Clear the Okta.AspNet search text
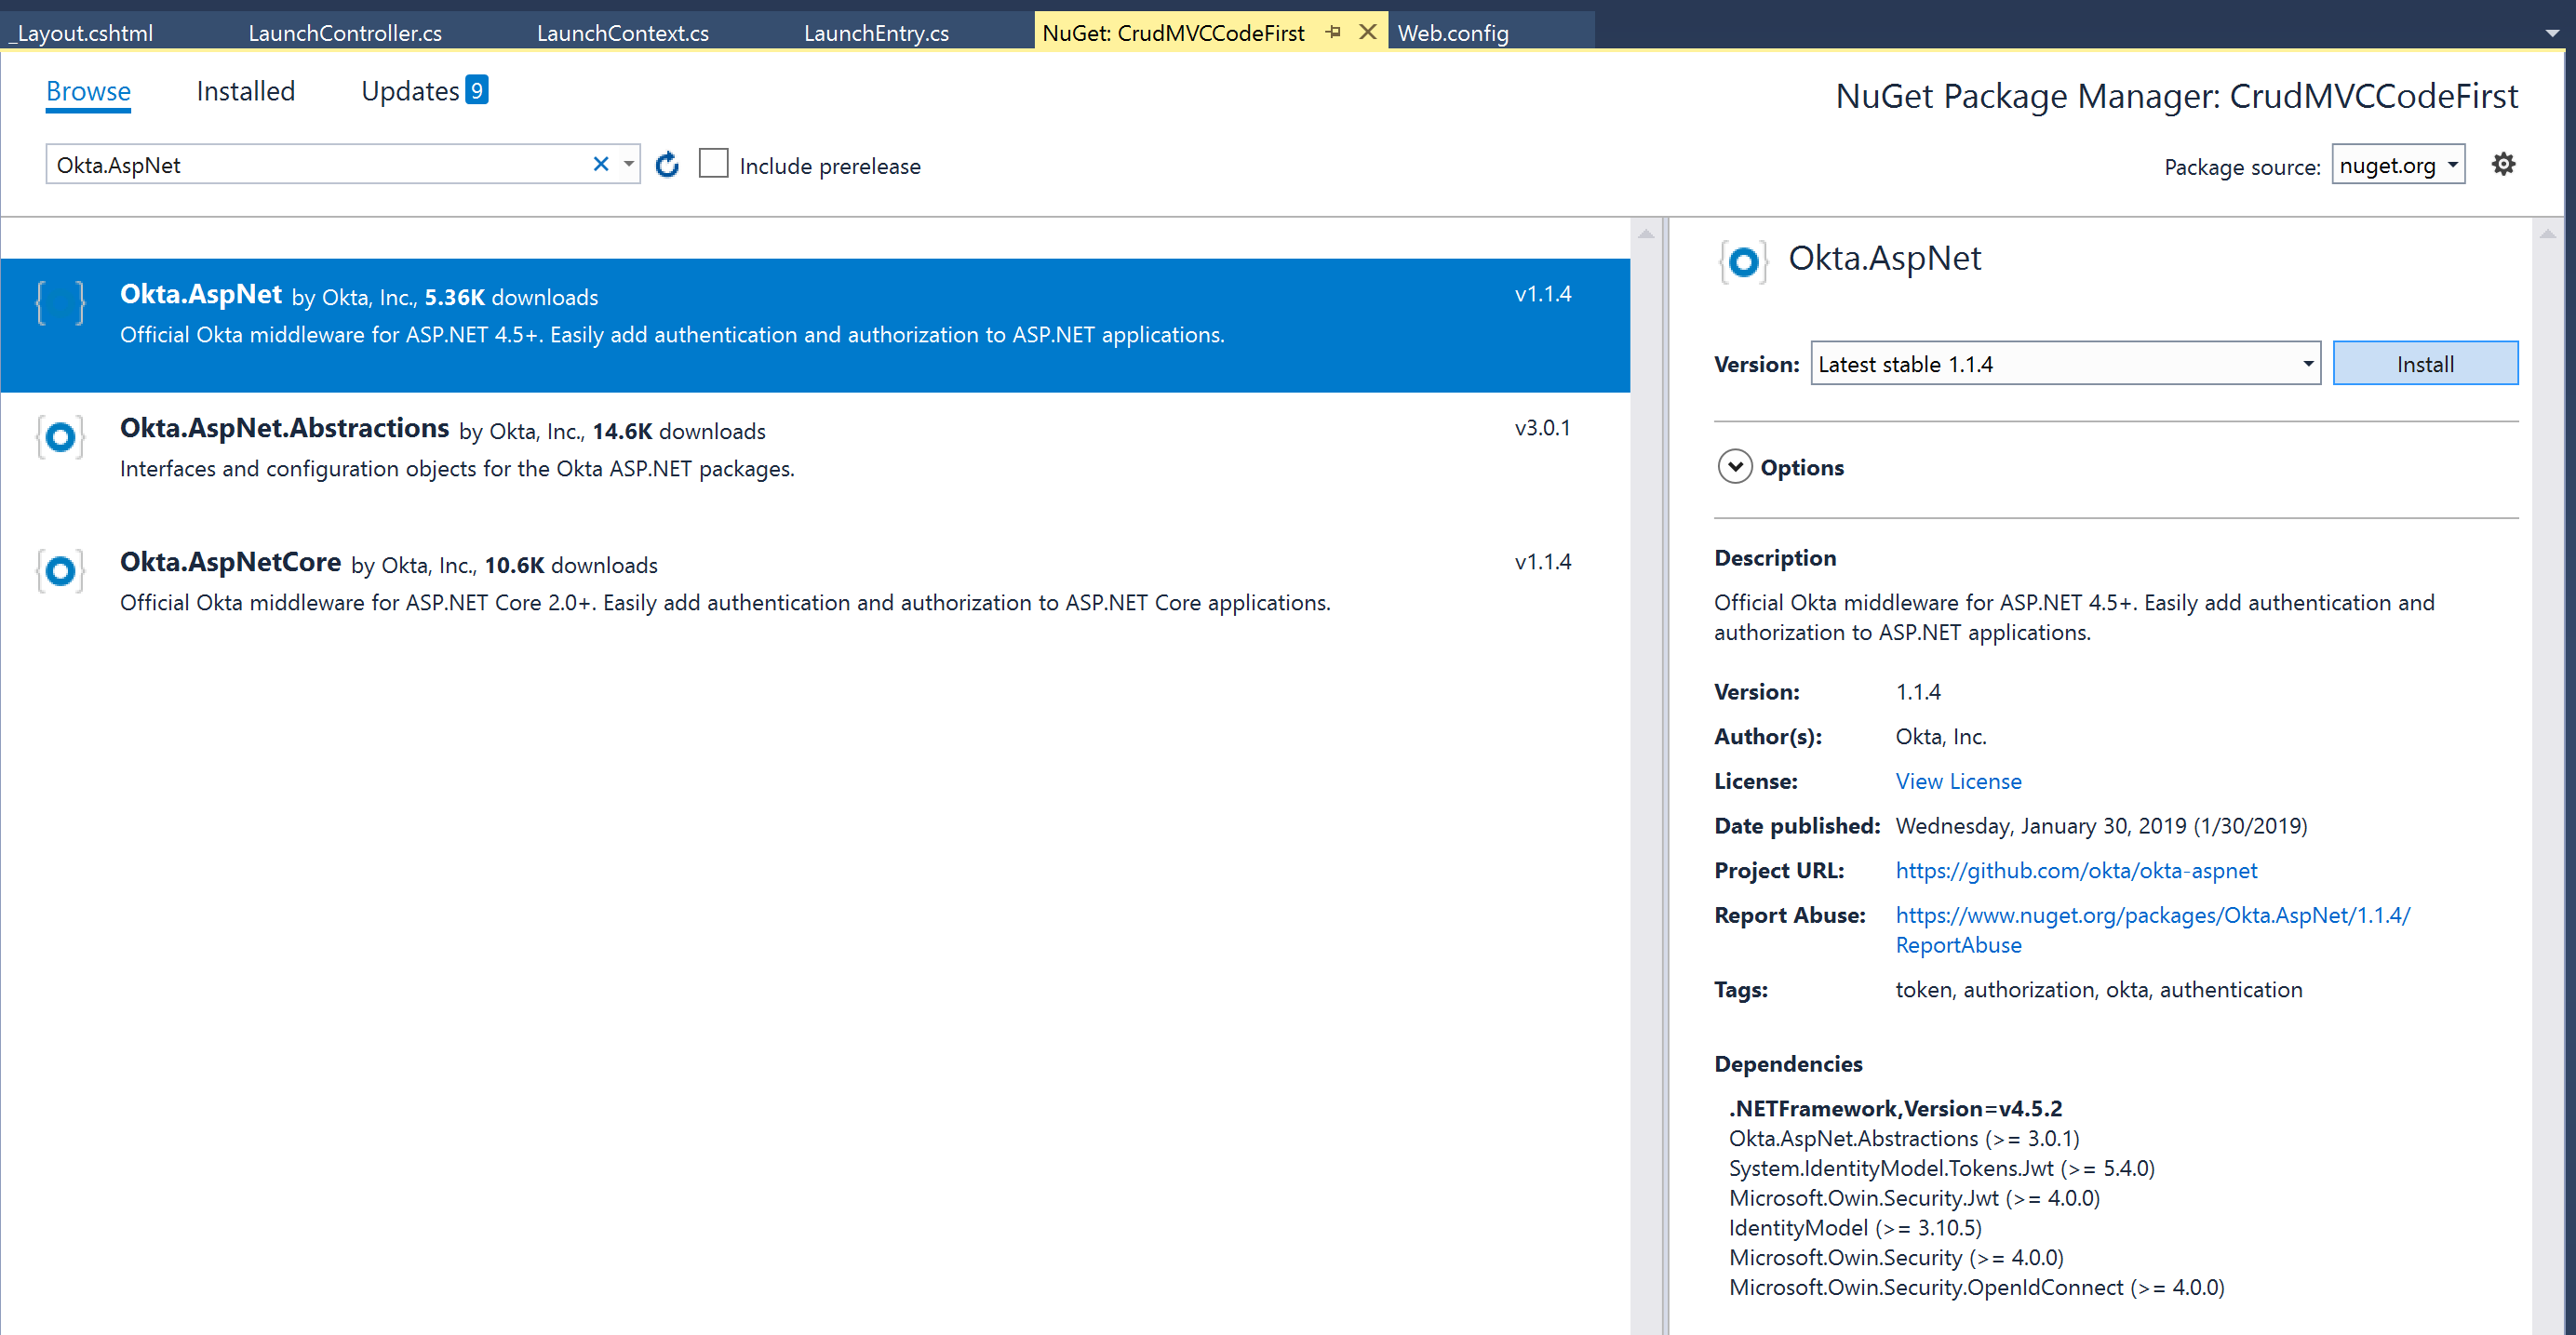2576x1335 pixels. click(x=601, y=165)
